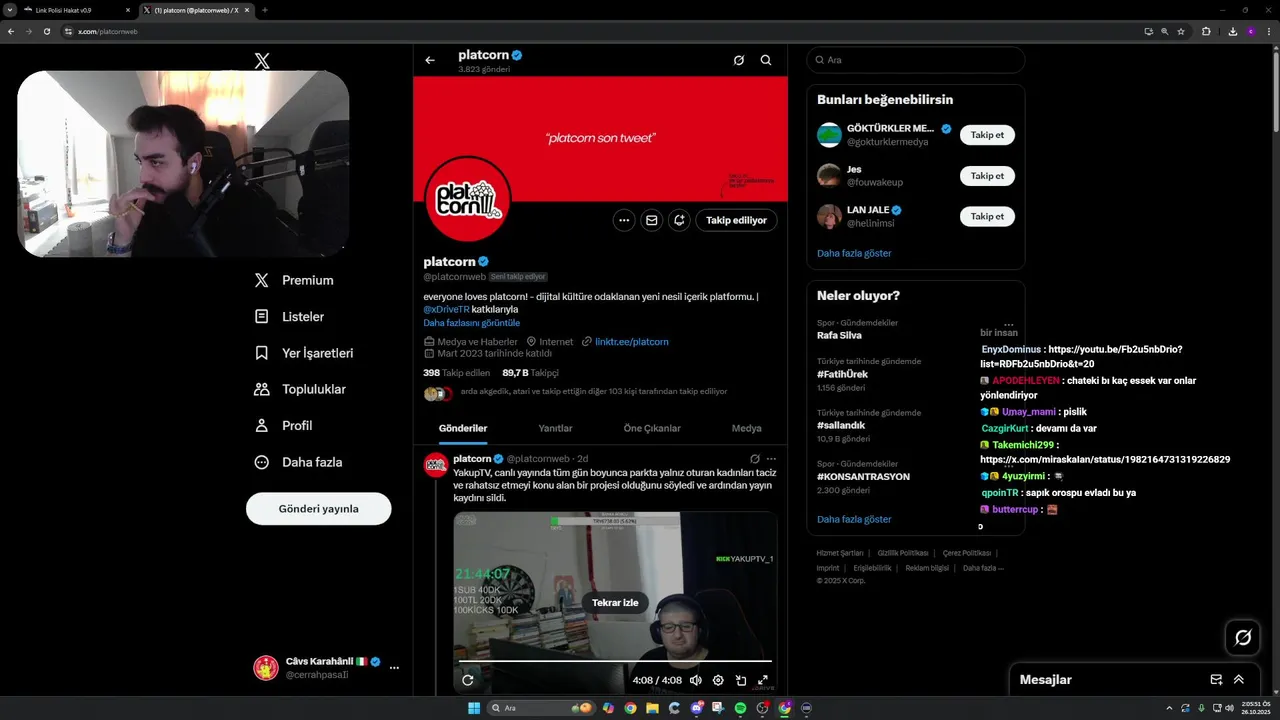Image resolution: width=1280 pixels, height=720 pixels.
Task: Open the Windows Start button
Action: click(474, 708)
